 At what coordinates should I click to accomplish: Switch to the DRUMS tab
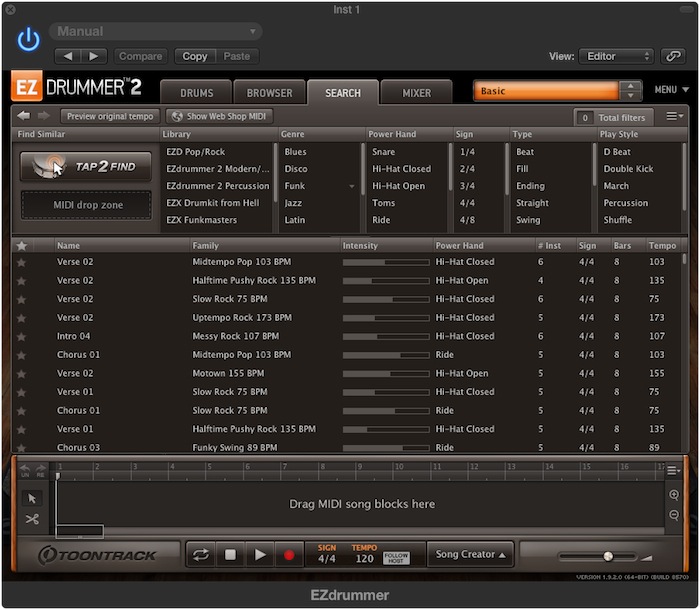[196, 93]
